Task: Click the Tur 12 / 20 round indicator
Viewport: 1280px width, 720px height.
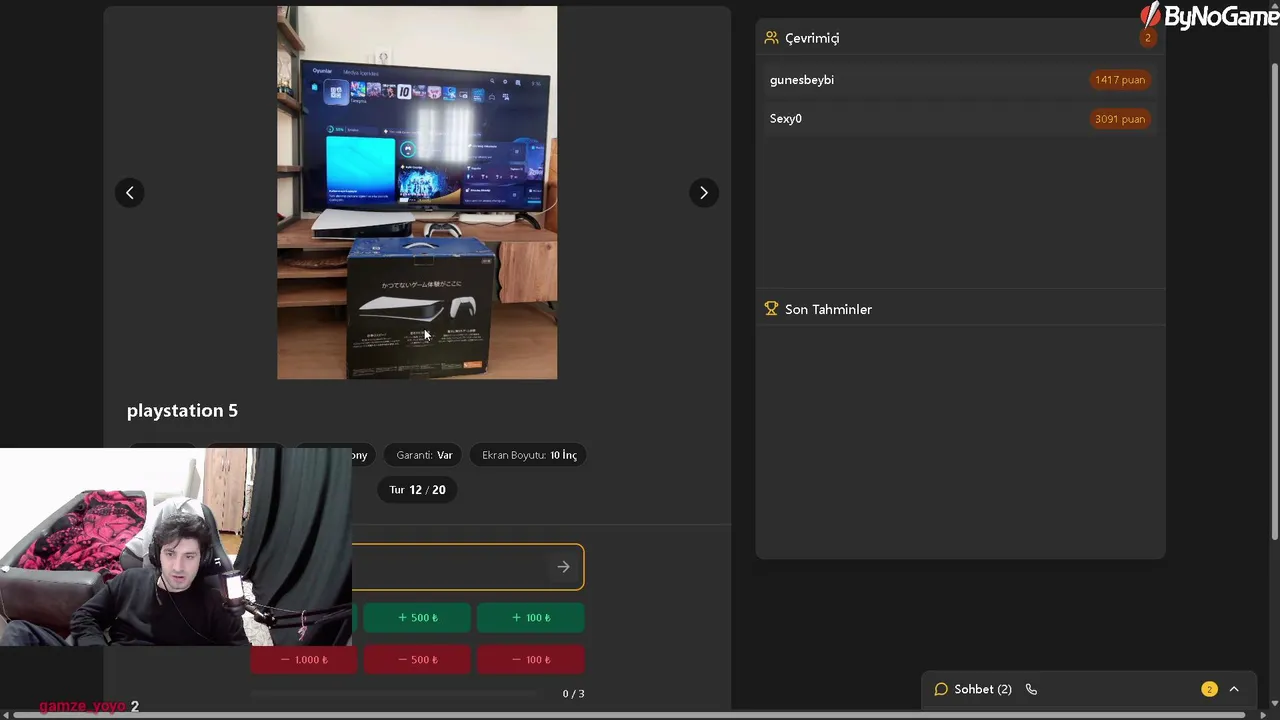Action: coord(417,490)
